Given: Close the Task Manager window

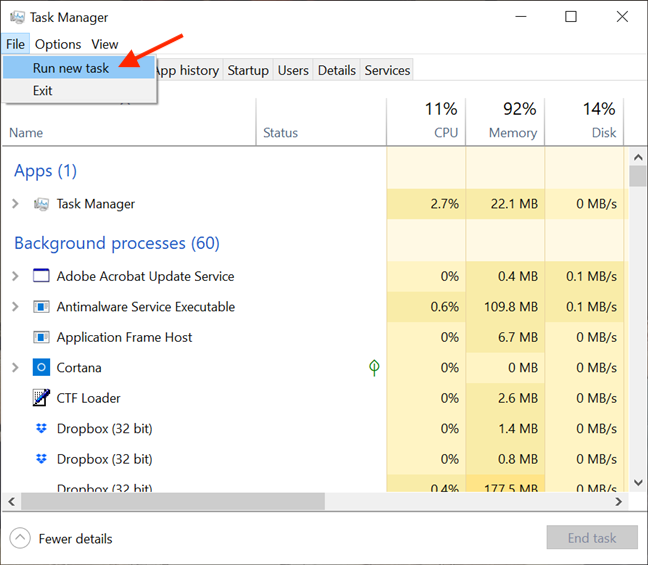Looking at the screenshot, I should tap(622, 17).
